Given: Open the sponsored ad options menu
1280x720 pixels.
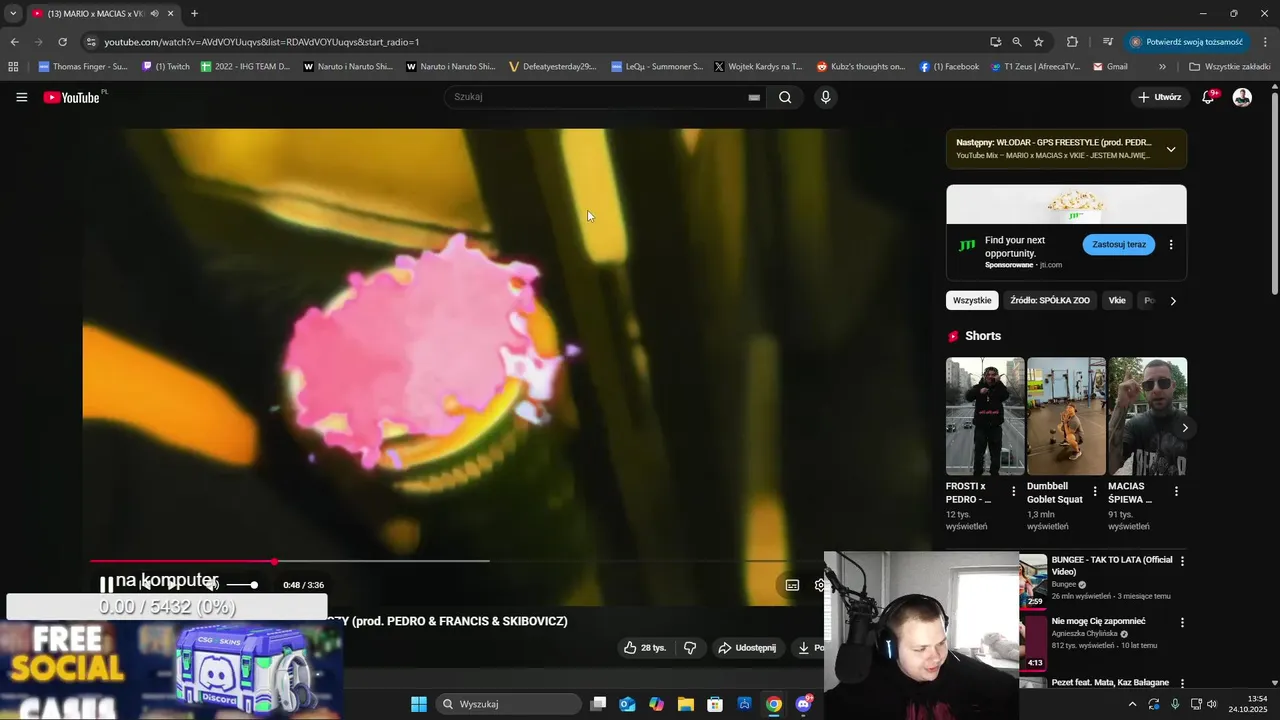Looking at the screenshot, I should click(x=1171, y=244).
